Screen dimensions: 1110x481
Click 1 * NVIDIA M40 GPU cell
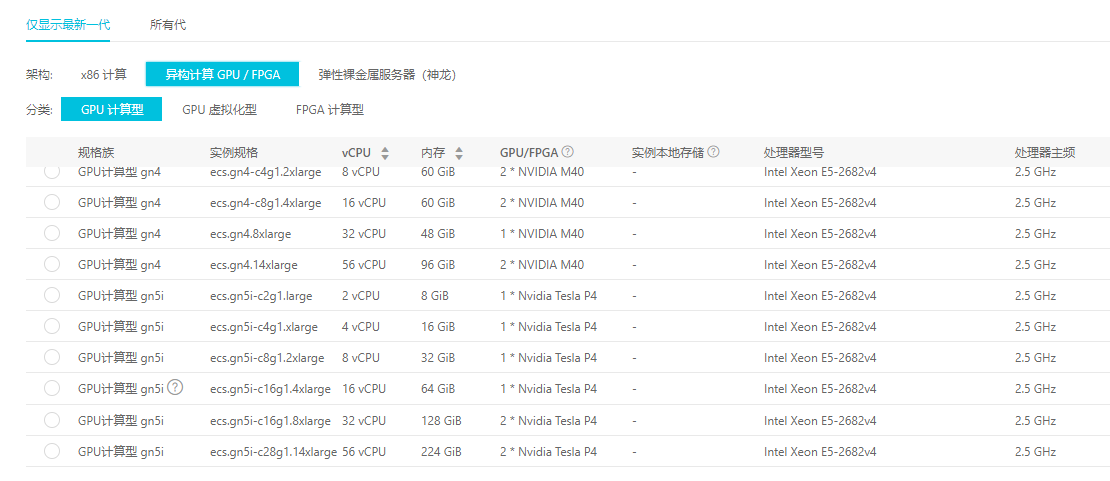pos(542,234)
